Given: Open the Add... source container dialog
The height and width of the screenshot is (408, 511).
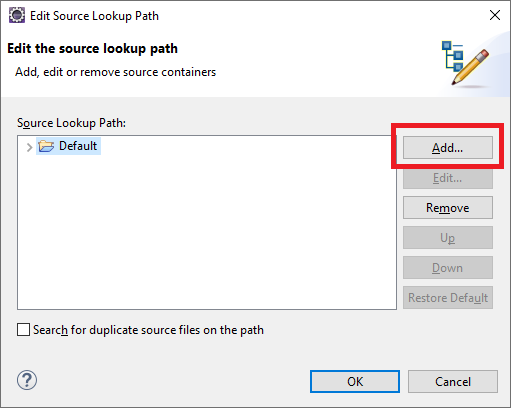Looking at the screenshot, I should point(448,148).
